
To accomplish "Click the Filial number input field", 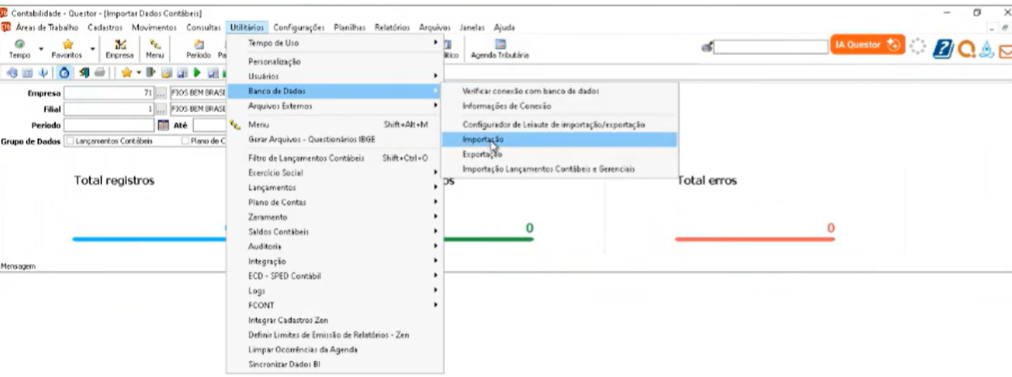I will click(109, 109).
